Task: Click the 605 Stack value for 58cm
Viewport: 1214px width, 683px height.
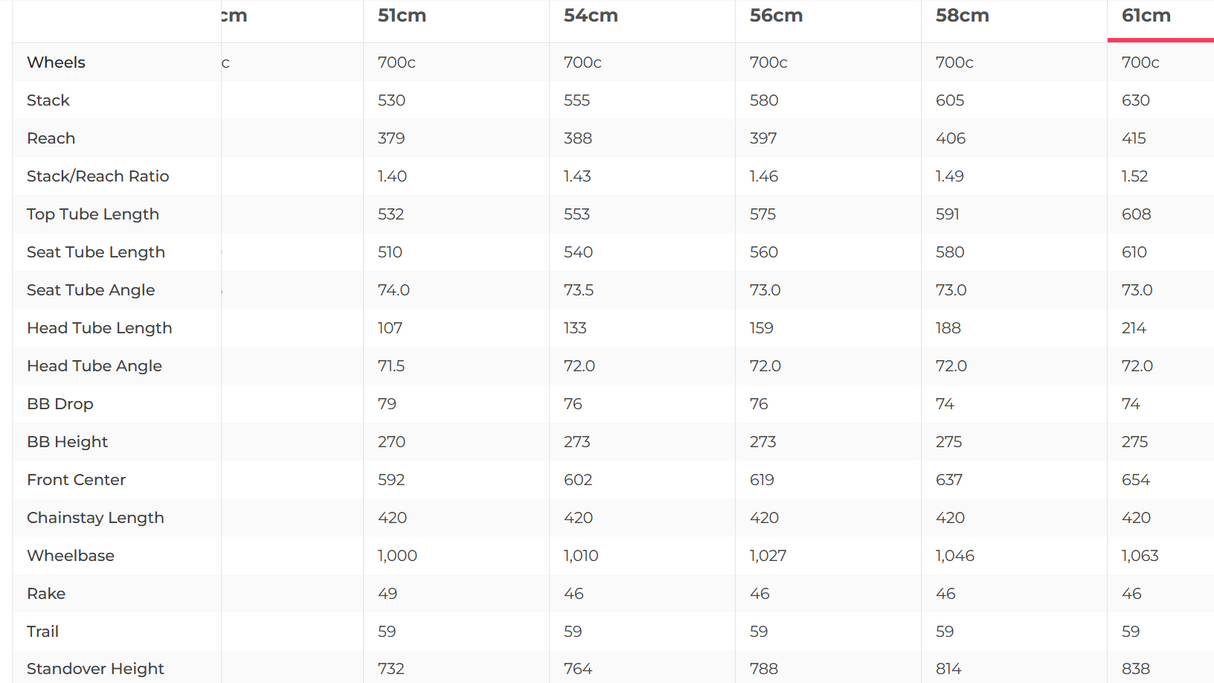Action: click(950, 100)
